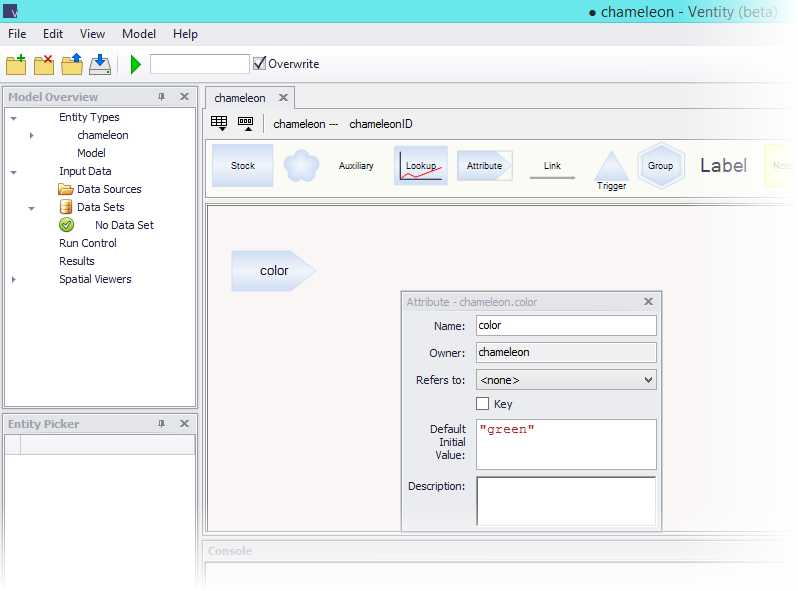Click the green check Data Set icon
The height and width of the screenshot is (591, 798).
[67, 224]
